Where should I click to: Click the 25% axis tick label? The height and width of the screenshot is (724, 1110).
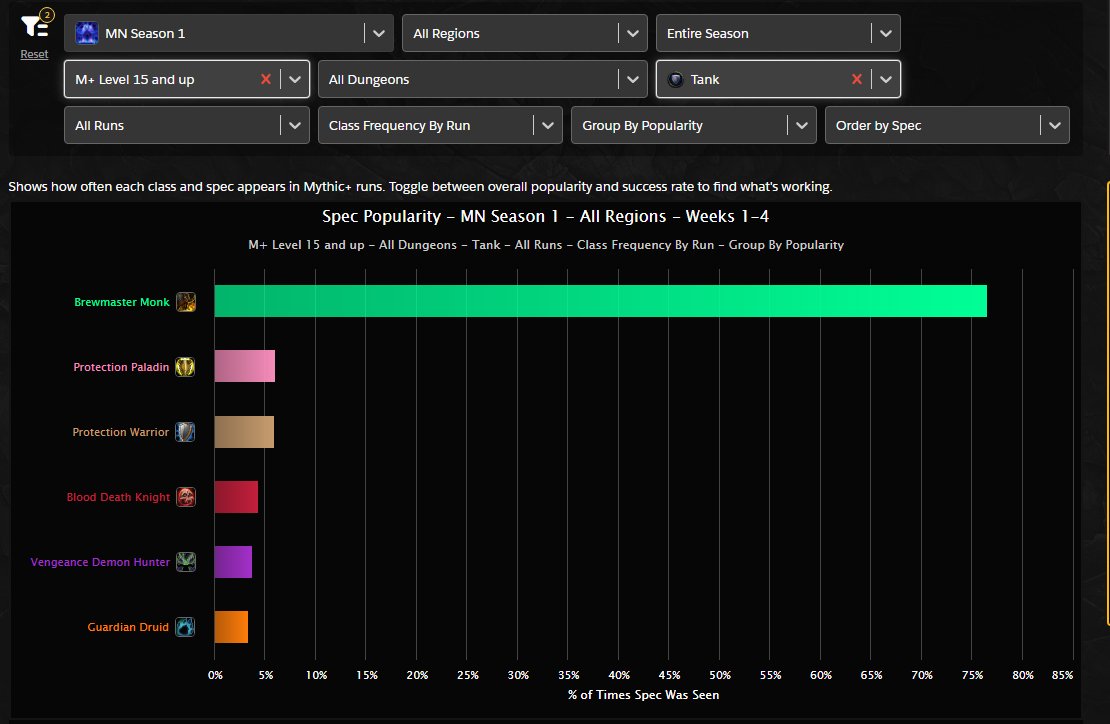[467, 675]
